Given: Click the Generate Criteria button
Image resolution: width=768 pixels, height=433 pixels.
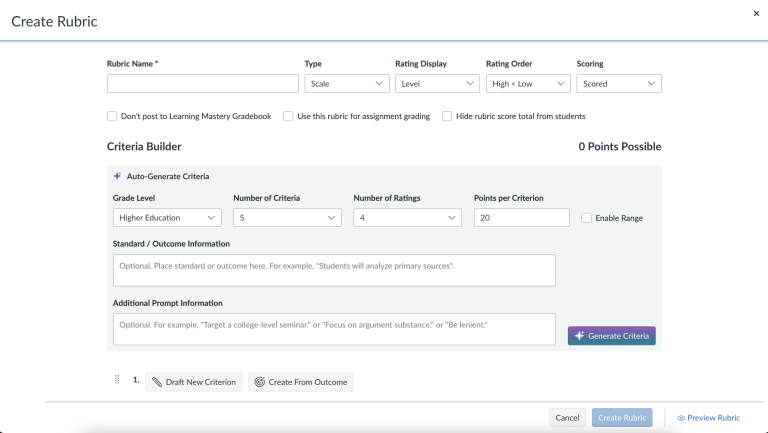Looking at the screenshot, I should [x=612, y=336].
